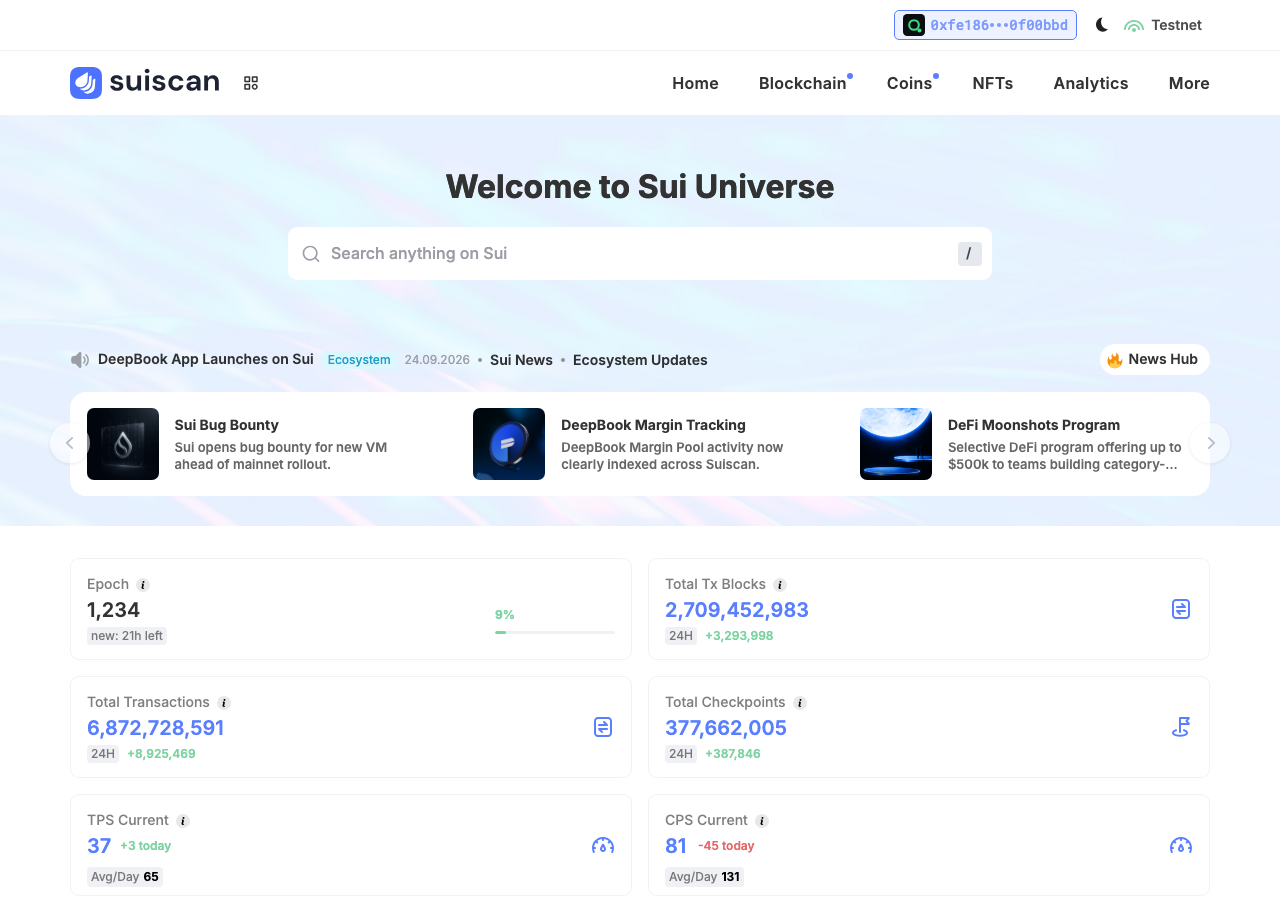Open Total Tx Blocks value 2,709,452,983

737,610
